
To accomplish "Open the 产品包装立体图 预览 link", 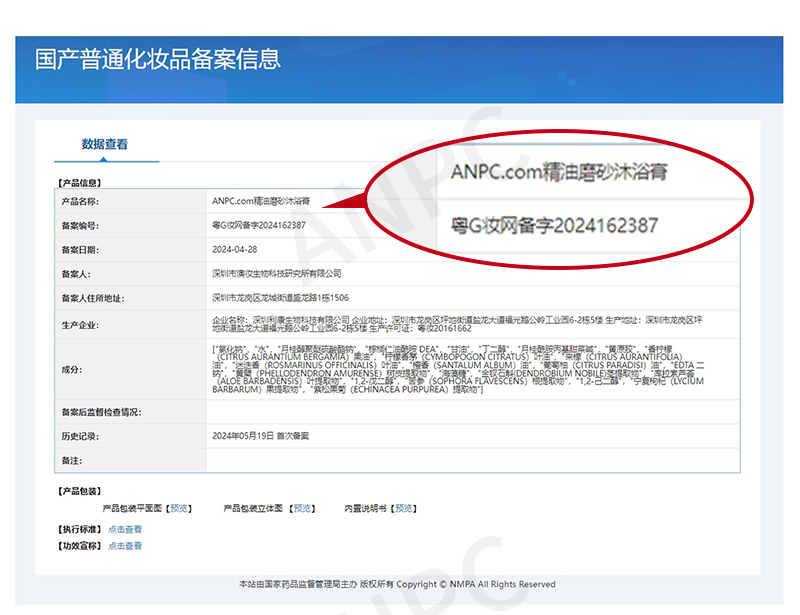I will 303,508.
